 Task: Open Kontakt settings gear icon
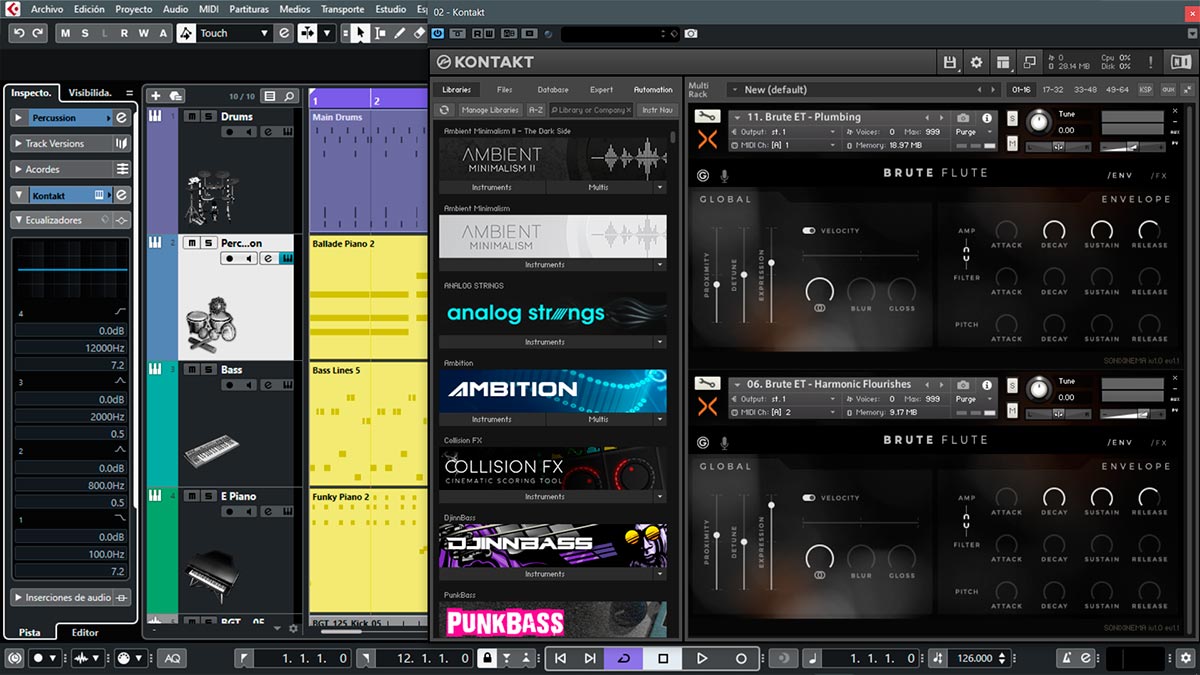tap(977, 62)
